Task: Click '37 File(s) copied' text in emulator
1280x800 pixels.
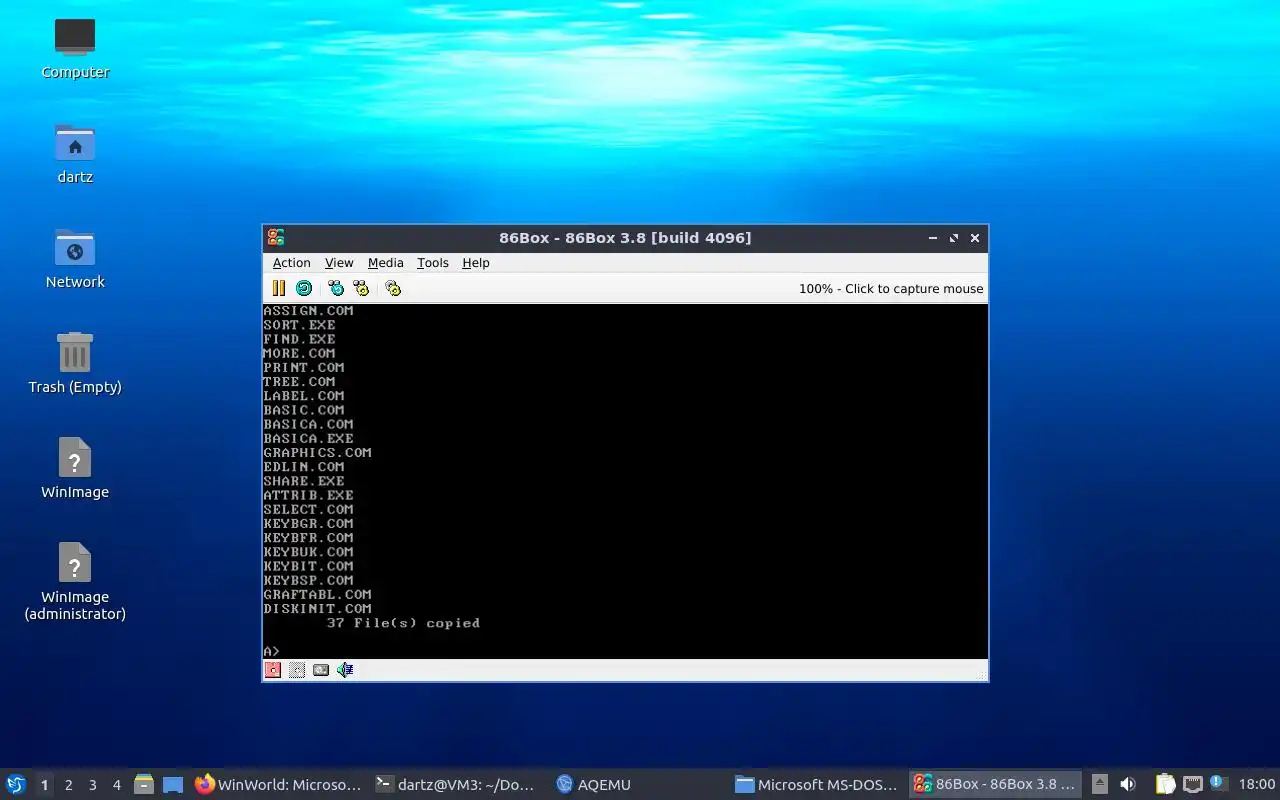Action: pos(403,623)
